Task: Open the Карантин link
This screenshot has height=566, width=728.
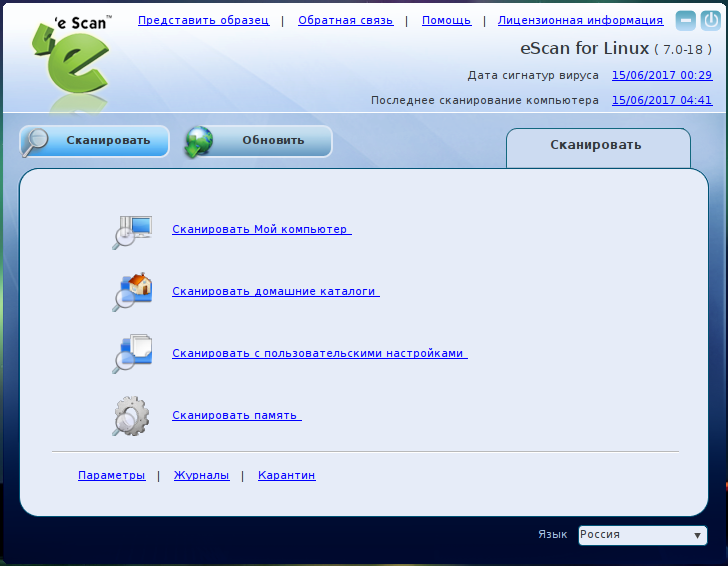Action: 286,475
